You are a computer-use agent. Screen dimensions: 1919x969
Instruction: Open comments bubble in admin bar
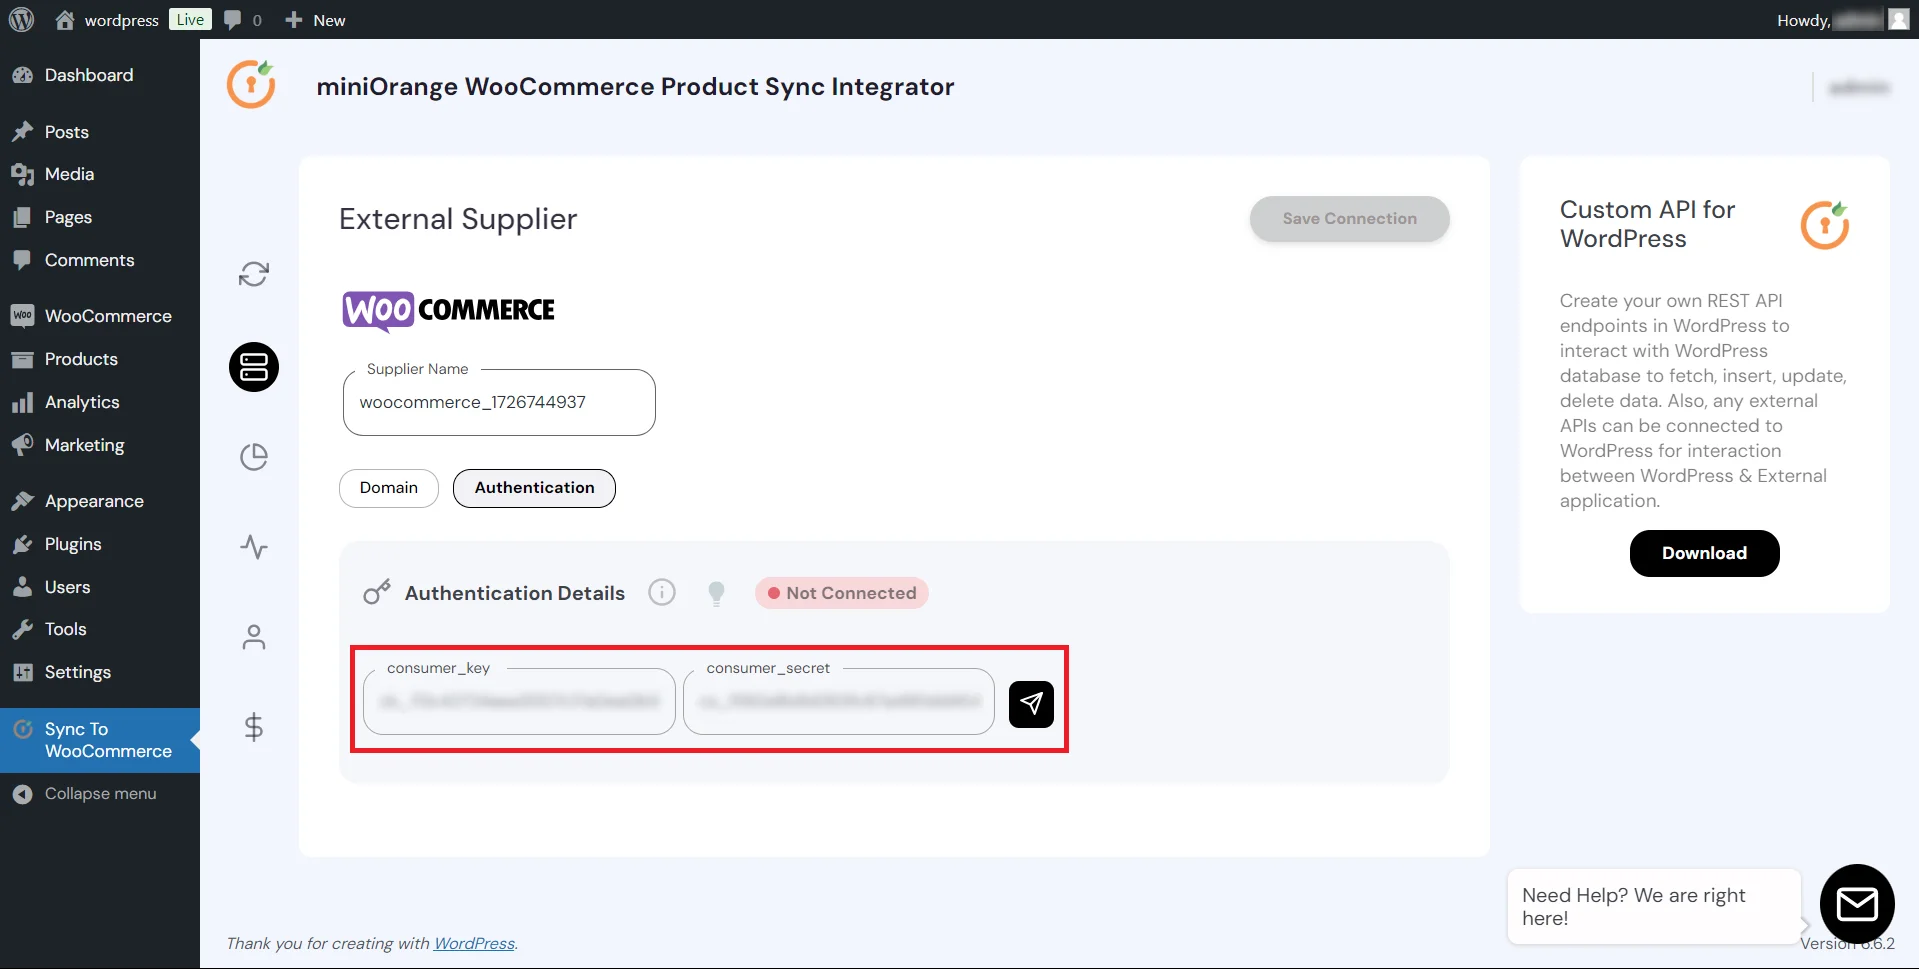[x=243, y=20]
